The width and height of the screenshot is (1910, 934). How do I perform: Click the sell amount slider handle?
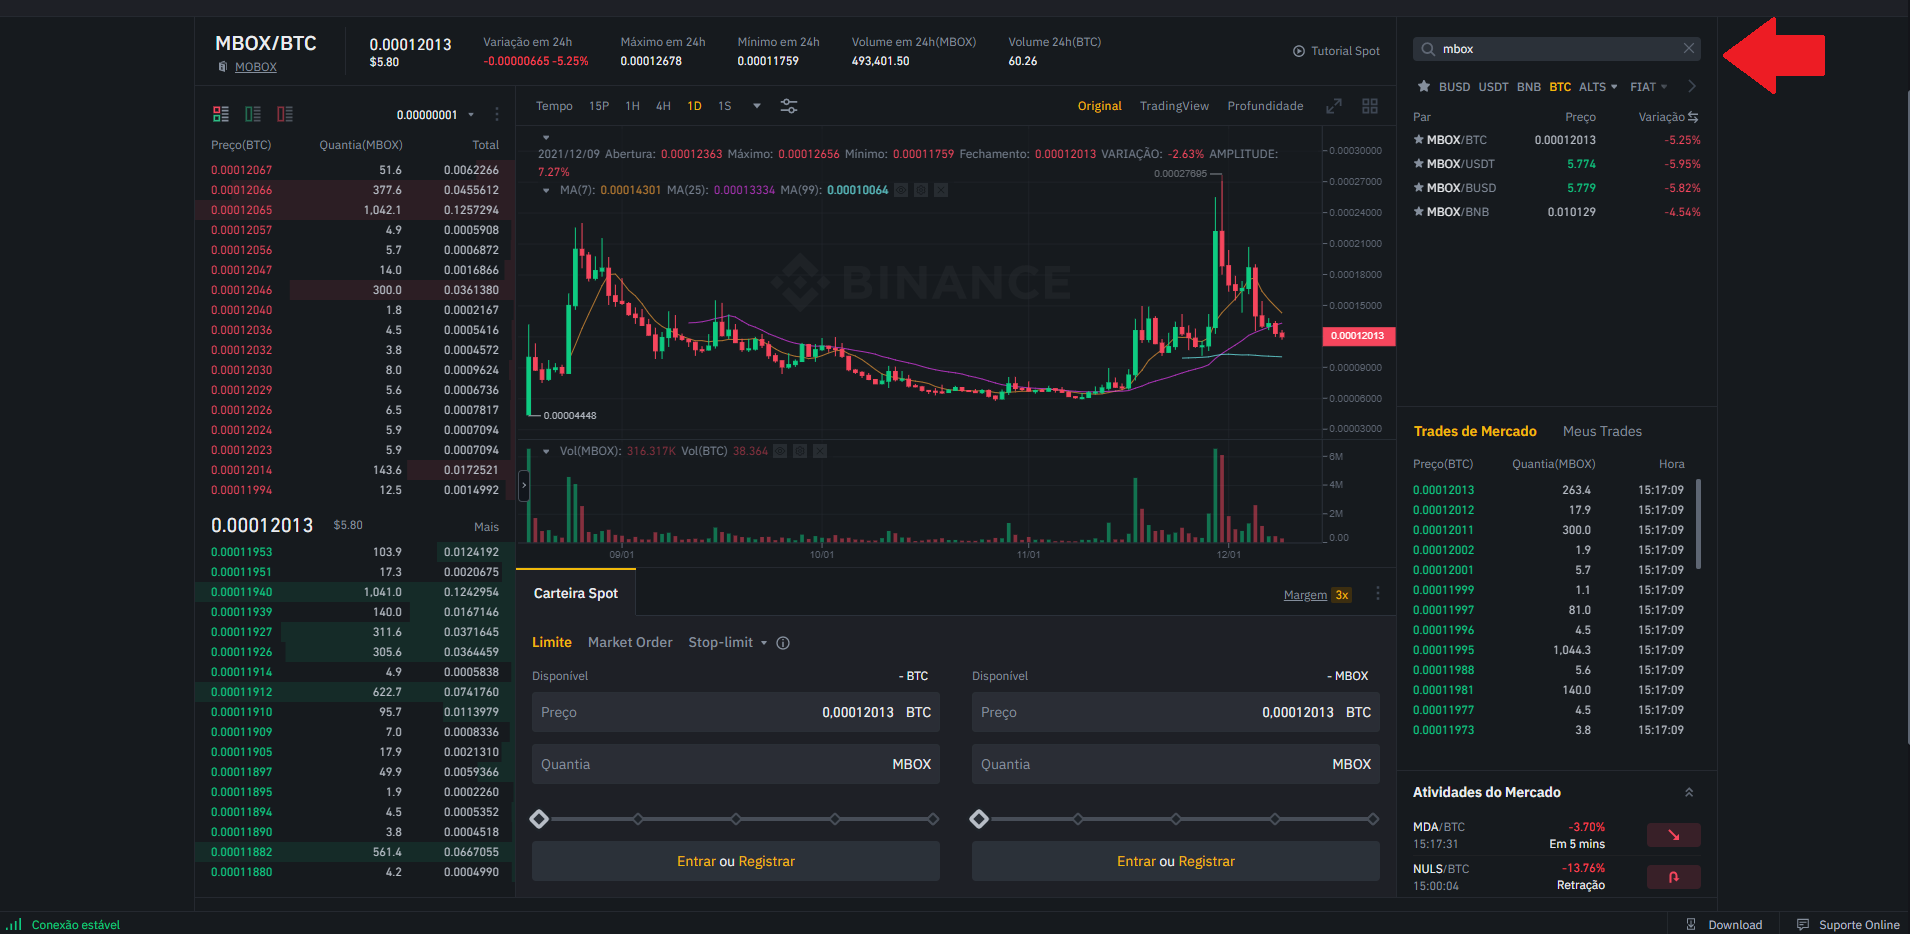click(x=979, y=819)
